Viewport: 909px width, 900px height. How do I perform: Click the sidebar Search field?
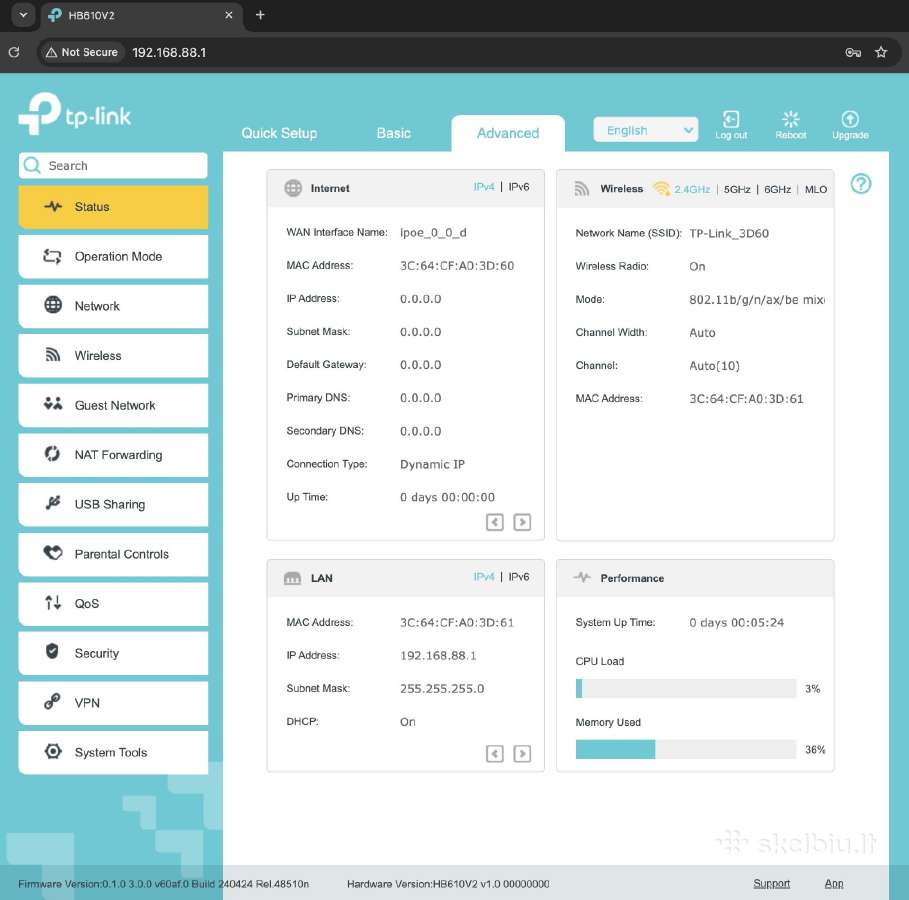click(113, 166)
